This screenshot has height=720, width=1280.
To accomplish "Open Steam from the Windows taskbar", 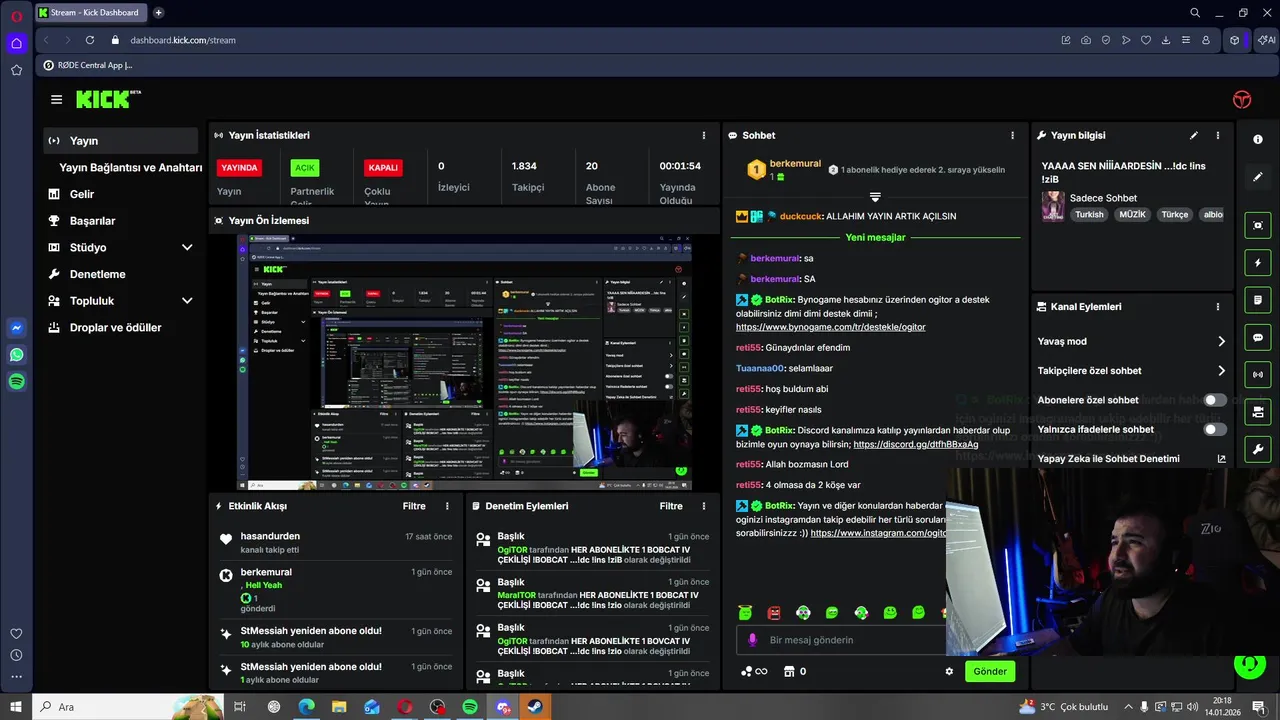I will click(x=535, y=707).
